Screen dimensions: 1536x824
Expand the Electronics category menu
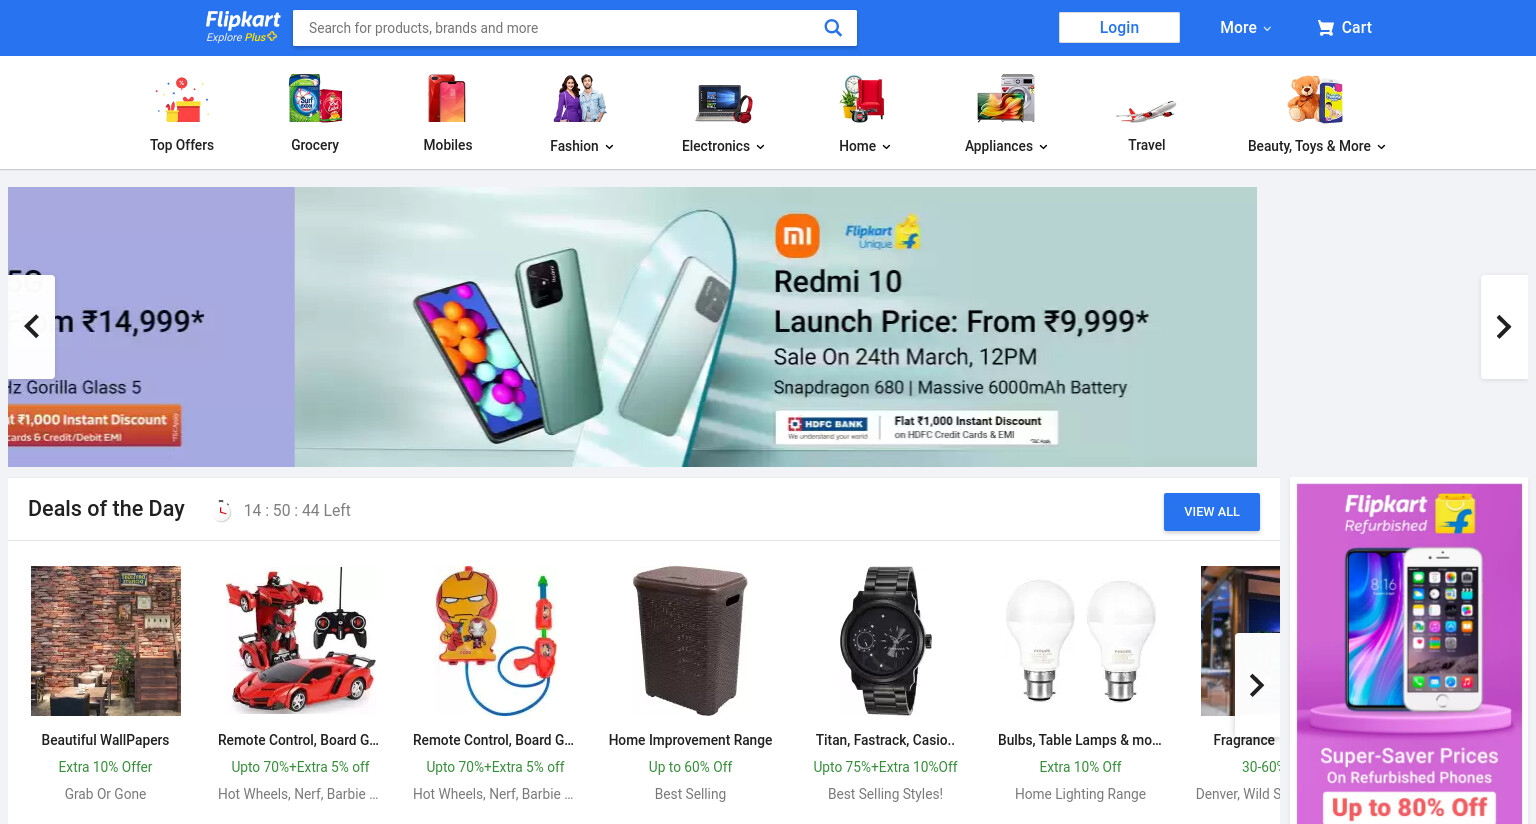click(723, 146)
